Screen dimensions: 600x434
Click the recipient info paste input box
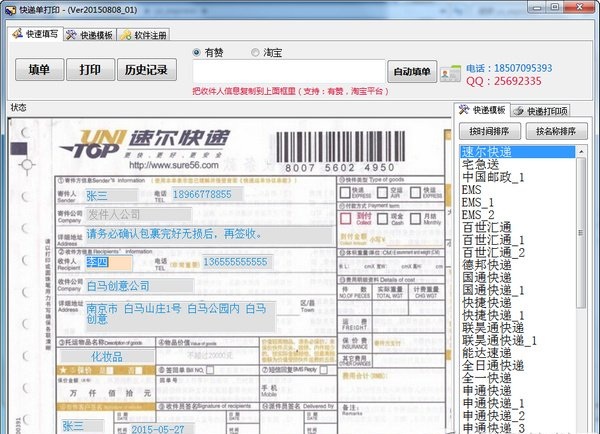(x=289, y=71)
